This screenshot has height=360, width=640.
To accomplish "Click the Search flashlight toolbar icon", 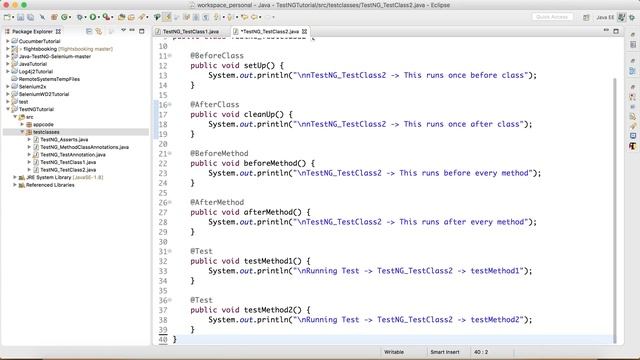I will (x=142, y=17).
